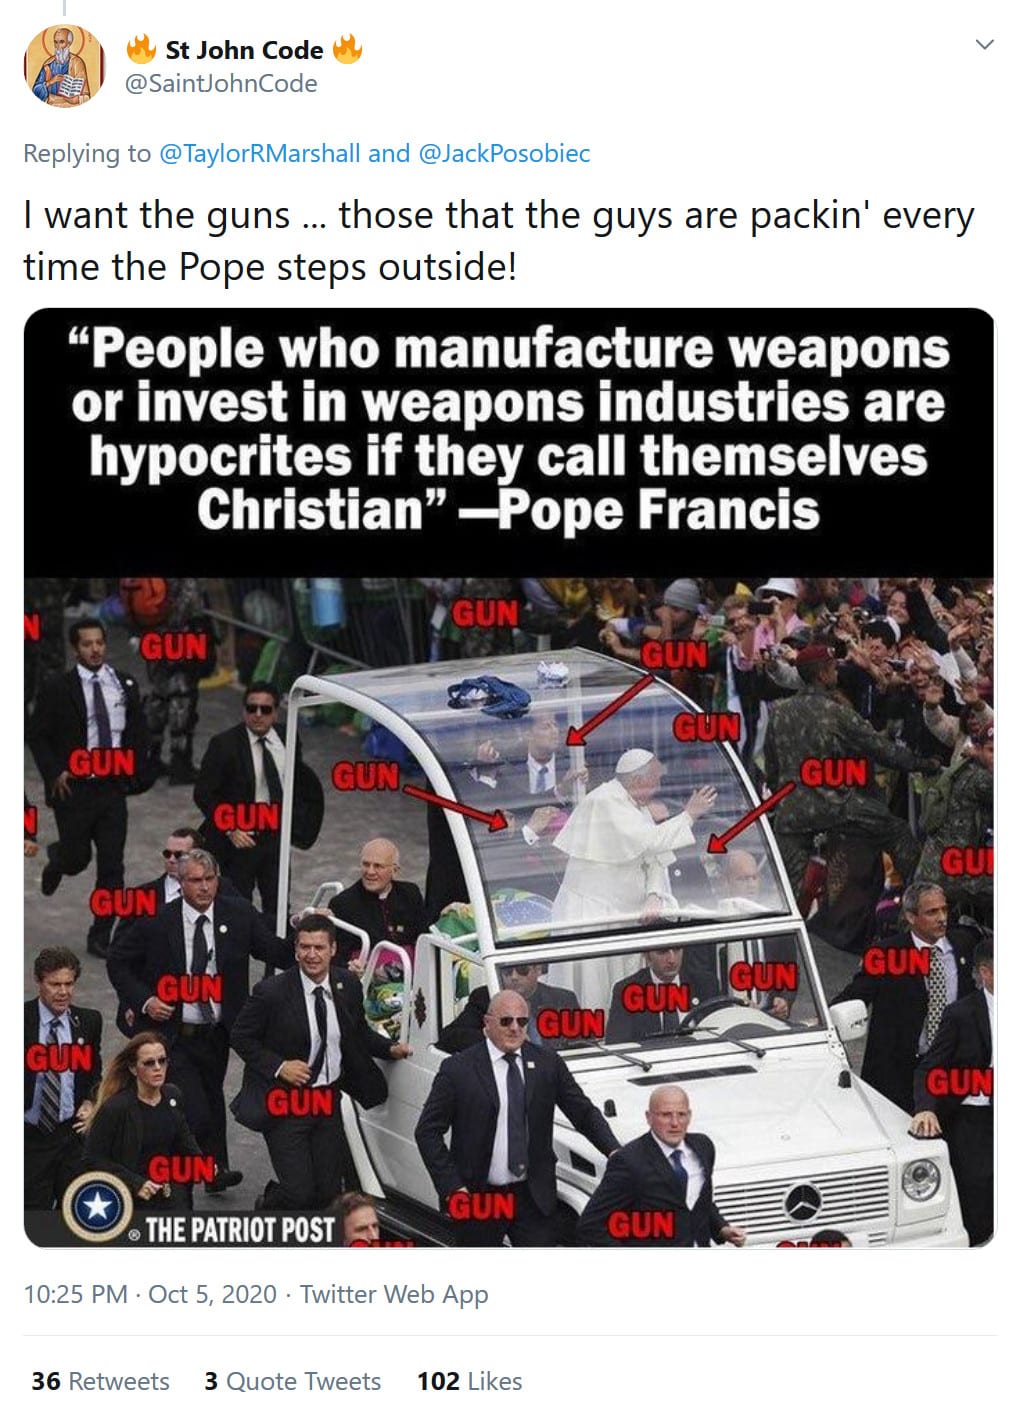Screen dimensions: 1020x1415
Task: Click the tweet text about guns
Action: (498, 241)
